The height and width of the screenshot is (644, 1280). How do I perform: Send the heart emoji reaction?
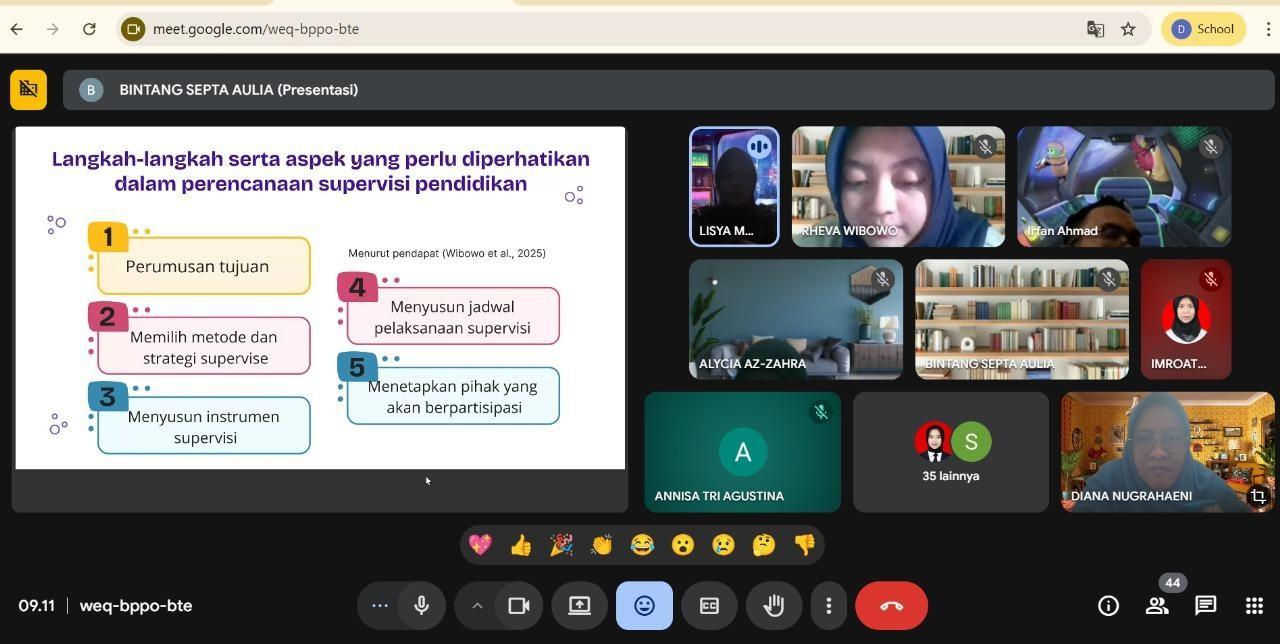coord(480,545)
